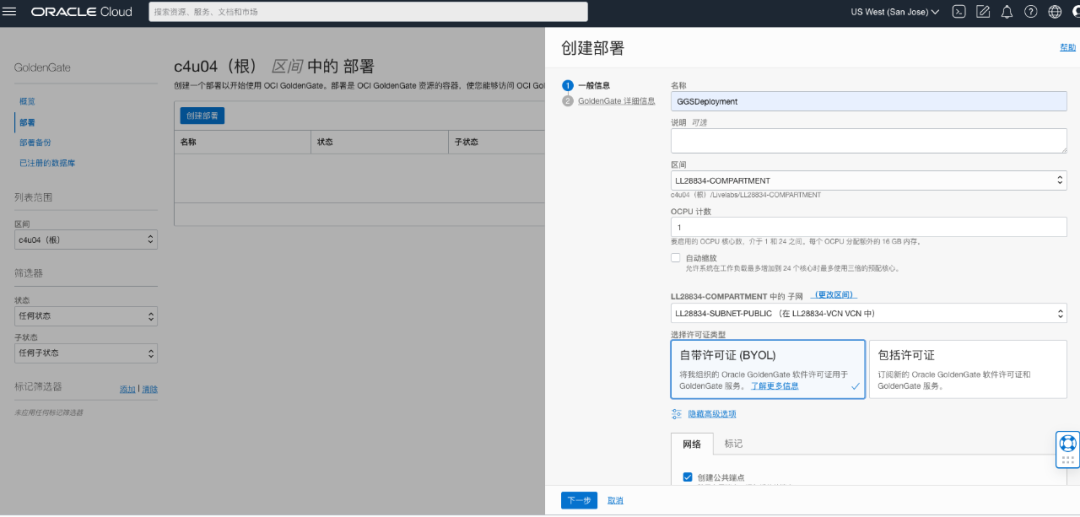Click the 了解更多信息 link
The width and height of the screenshot is (1080, 517).
click(774, 386)
